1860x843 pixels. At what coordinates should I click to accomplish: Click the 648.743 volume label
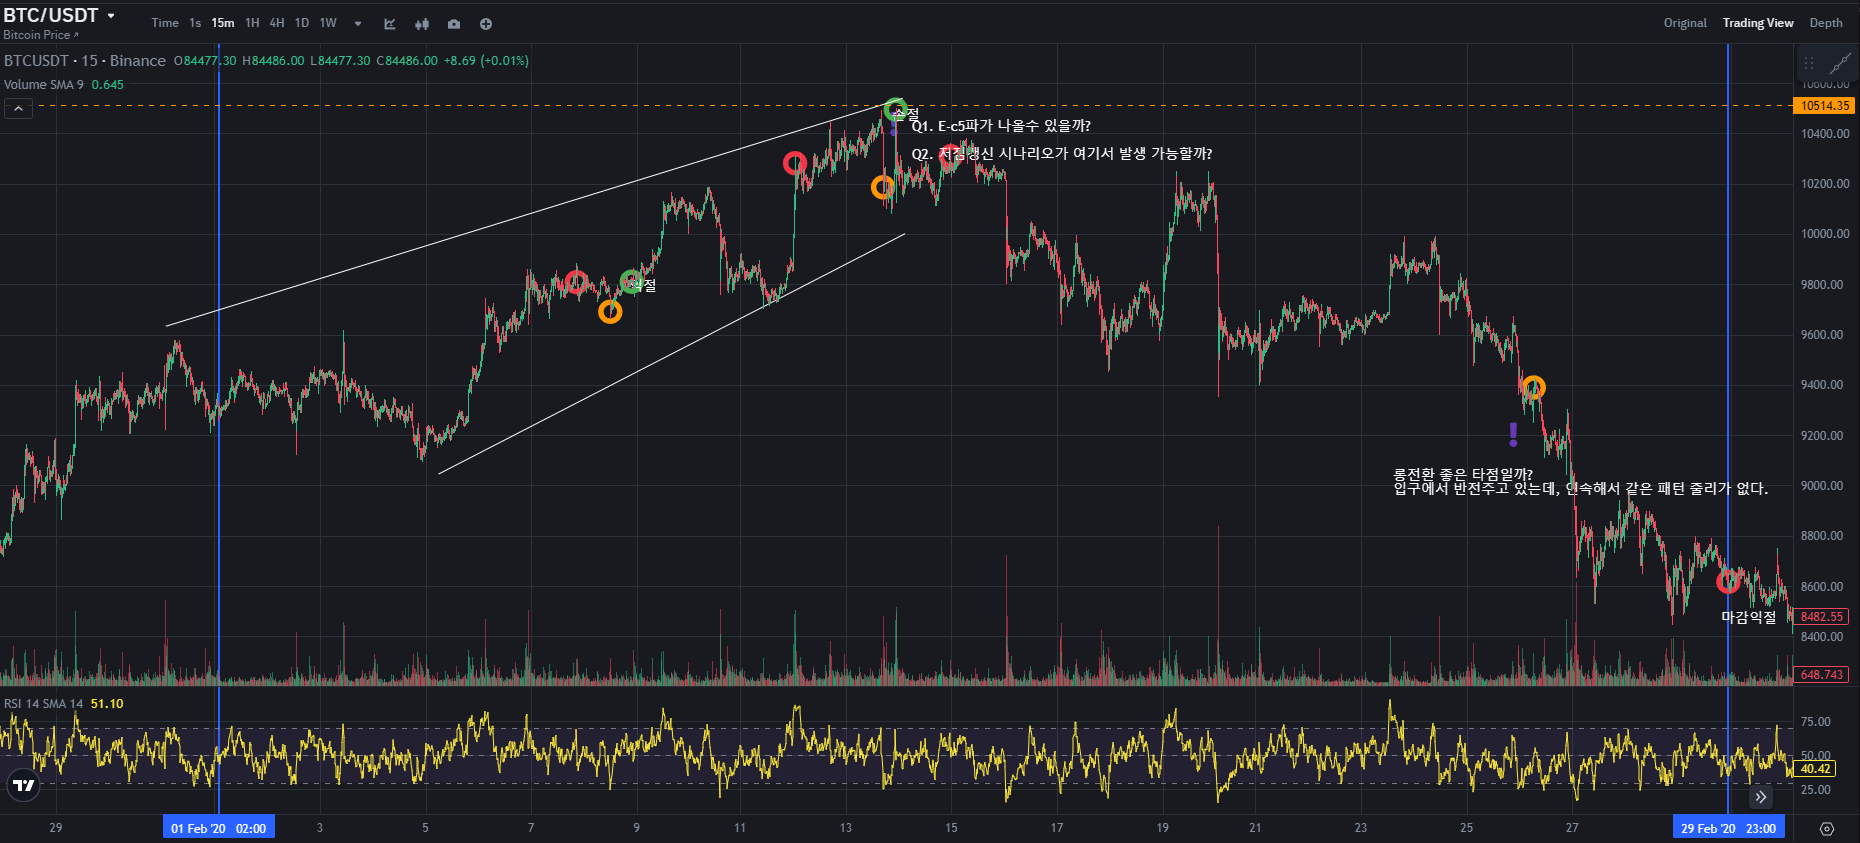pos(1821,675)
